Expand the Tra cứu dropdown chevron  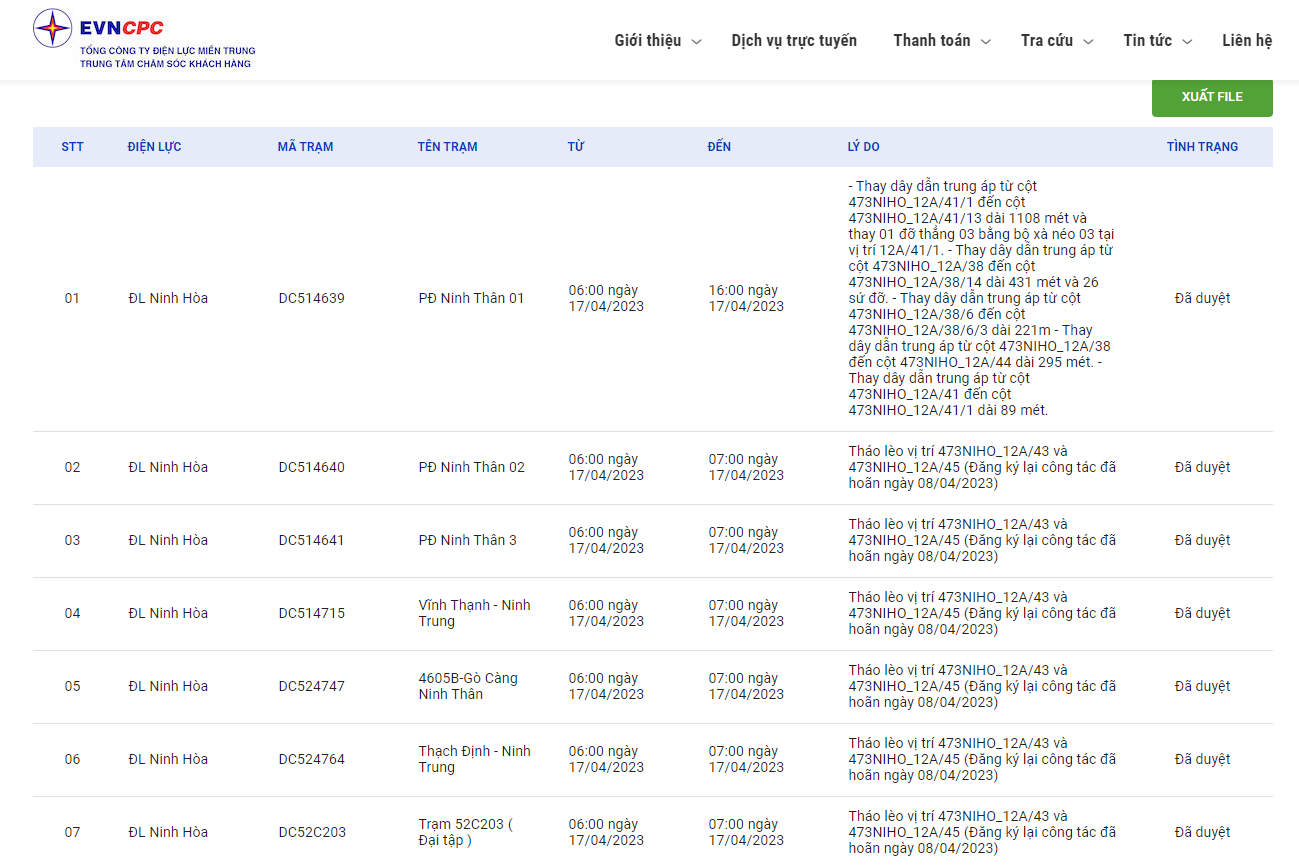click(x=1088, y=42)
